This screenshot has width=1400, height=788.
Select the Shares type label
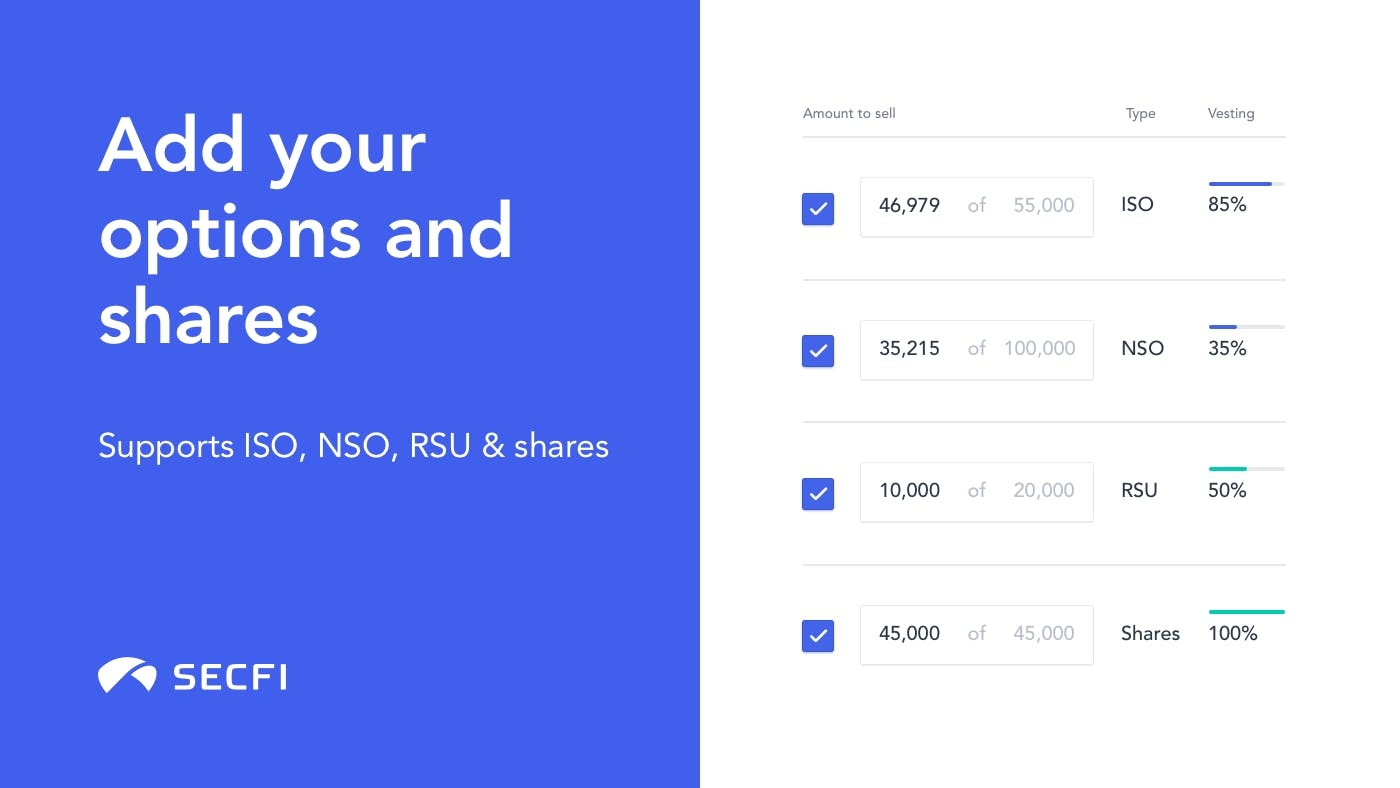[x=1150, y=634]
